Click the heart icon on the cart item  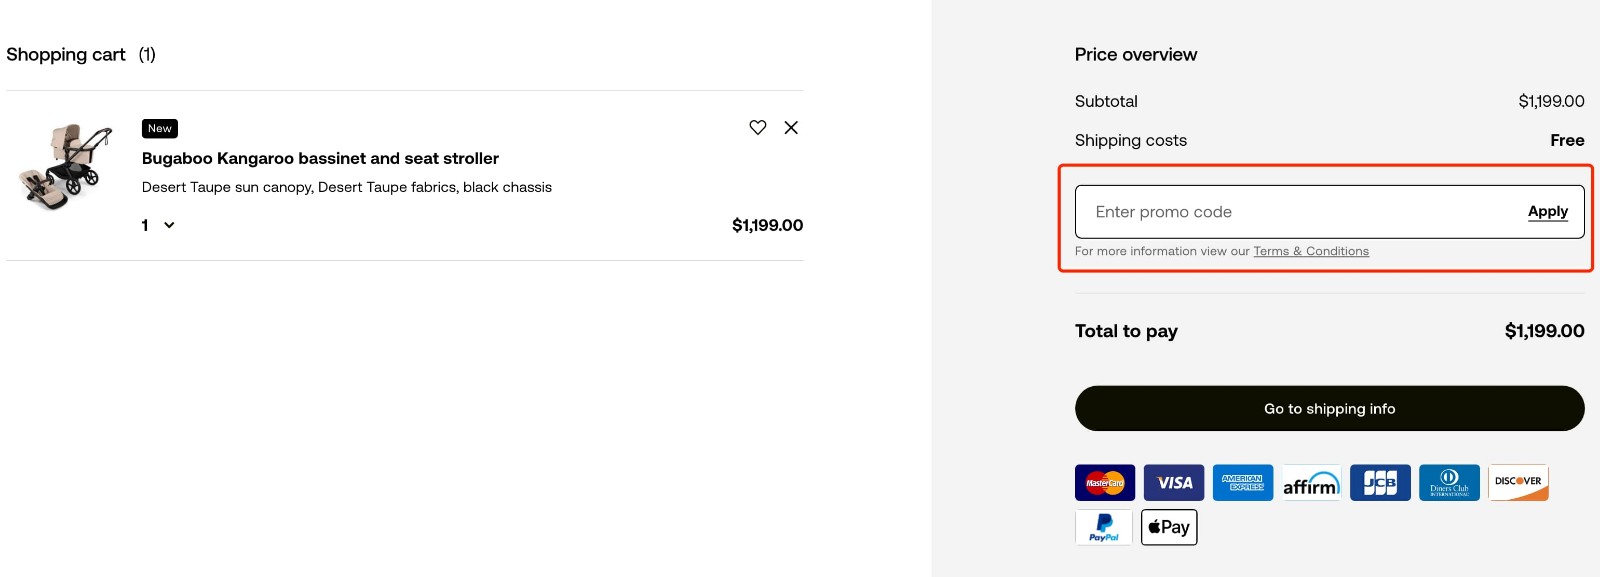[x=757, y=127]
